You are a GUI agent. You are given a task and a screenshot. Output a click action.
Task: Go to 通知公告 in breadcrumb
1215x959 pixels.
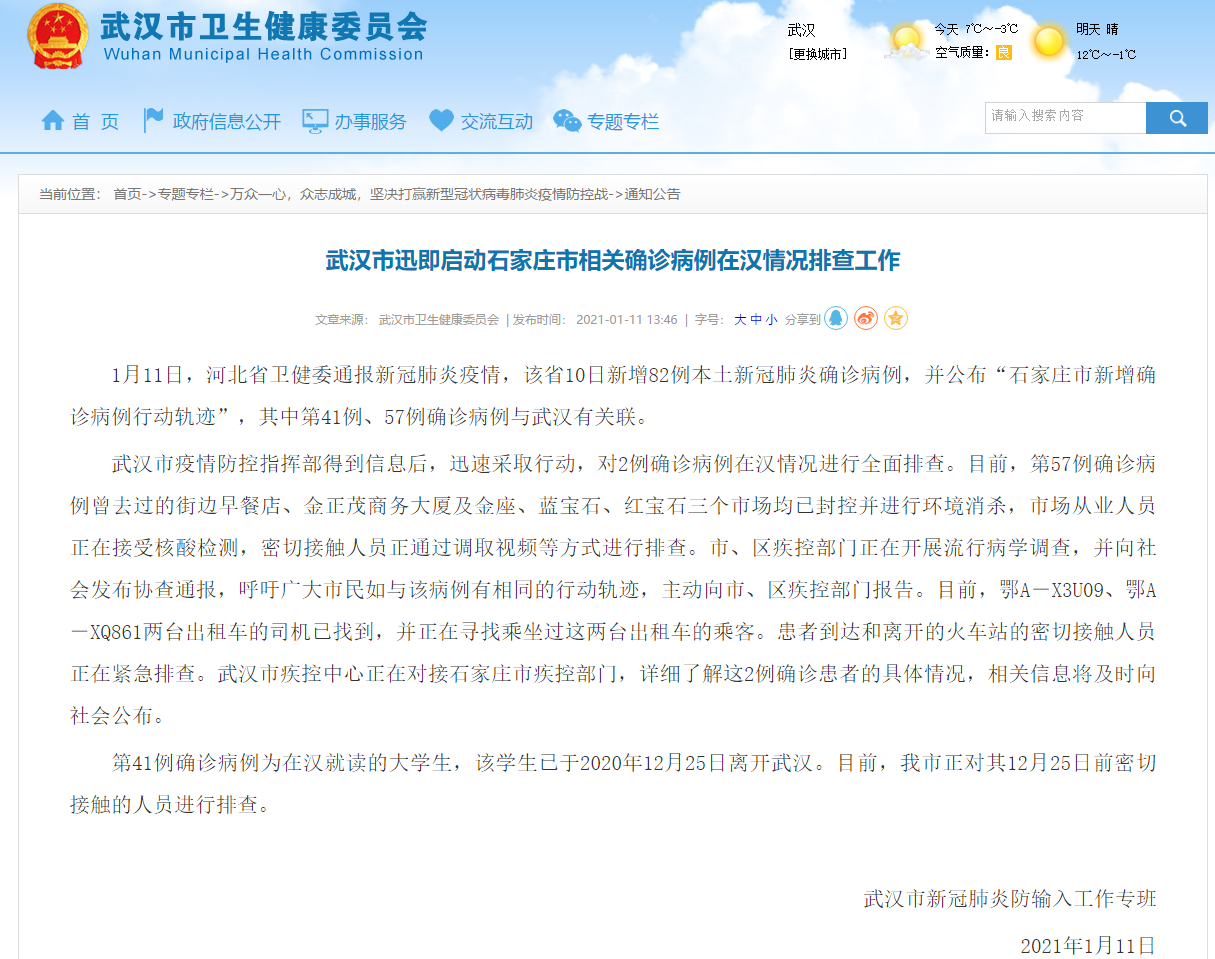(652, 194)
